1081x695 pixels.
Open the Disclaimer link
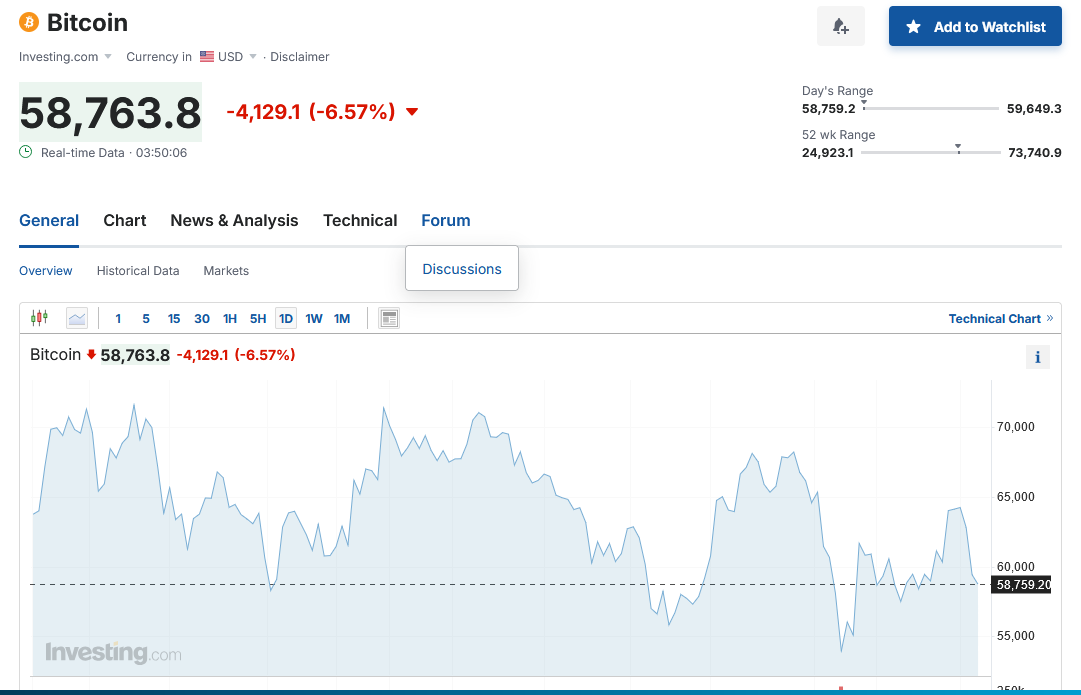click(300, 57)
